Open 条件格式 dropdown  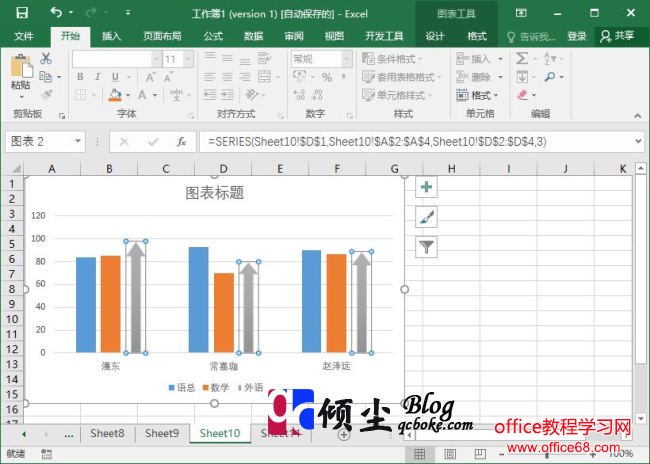coord(392,59)
